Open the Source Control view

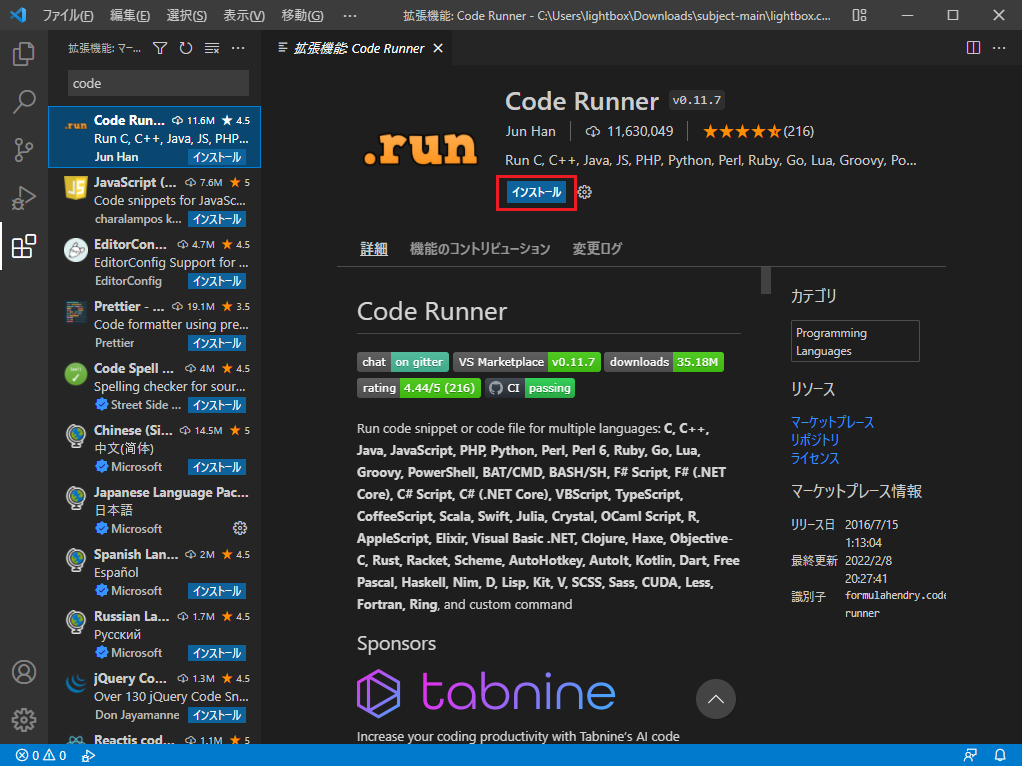click(x=23, y=150)
